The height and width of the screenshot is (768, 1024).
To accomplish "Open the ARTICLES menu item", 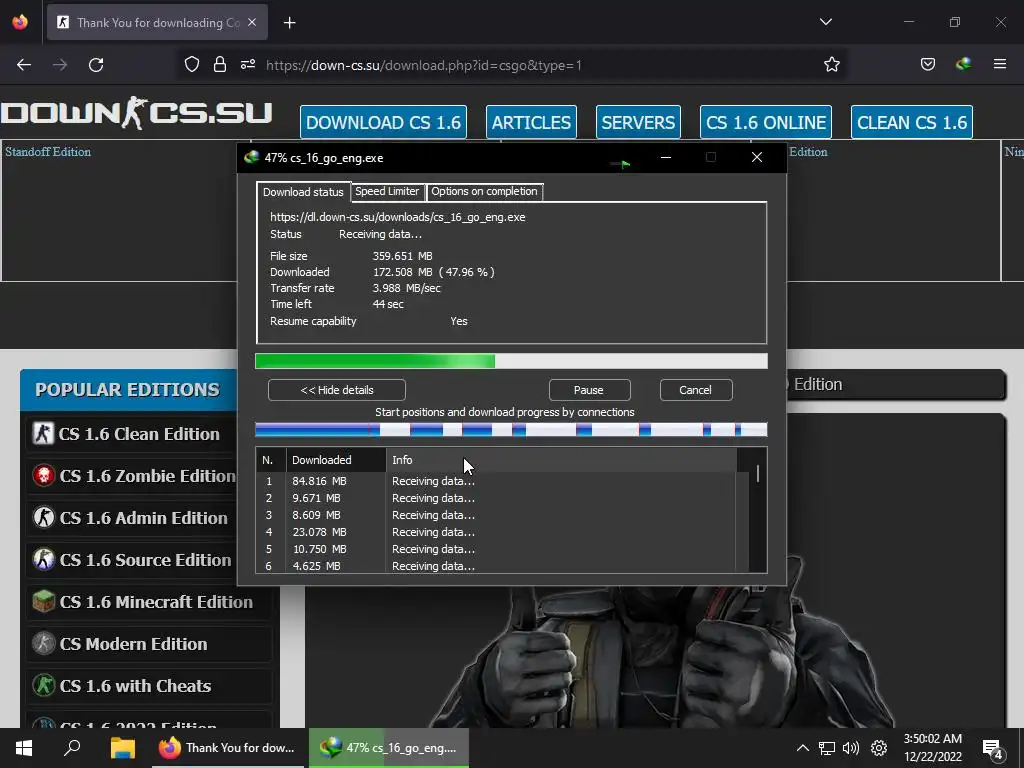I will (x=531, y=122).
